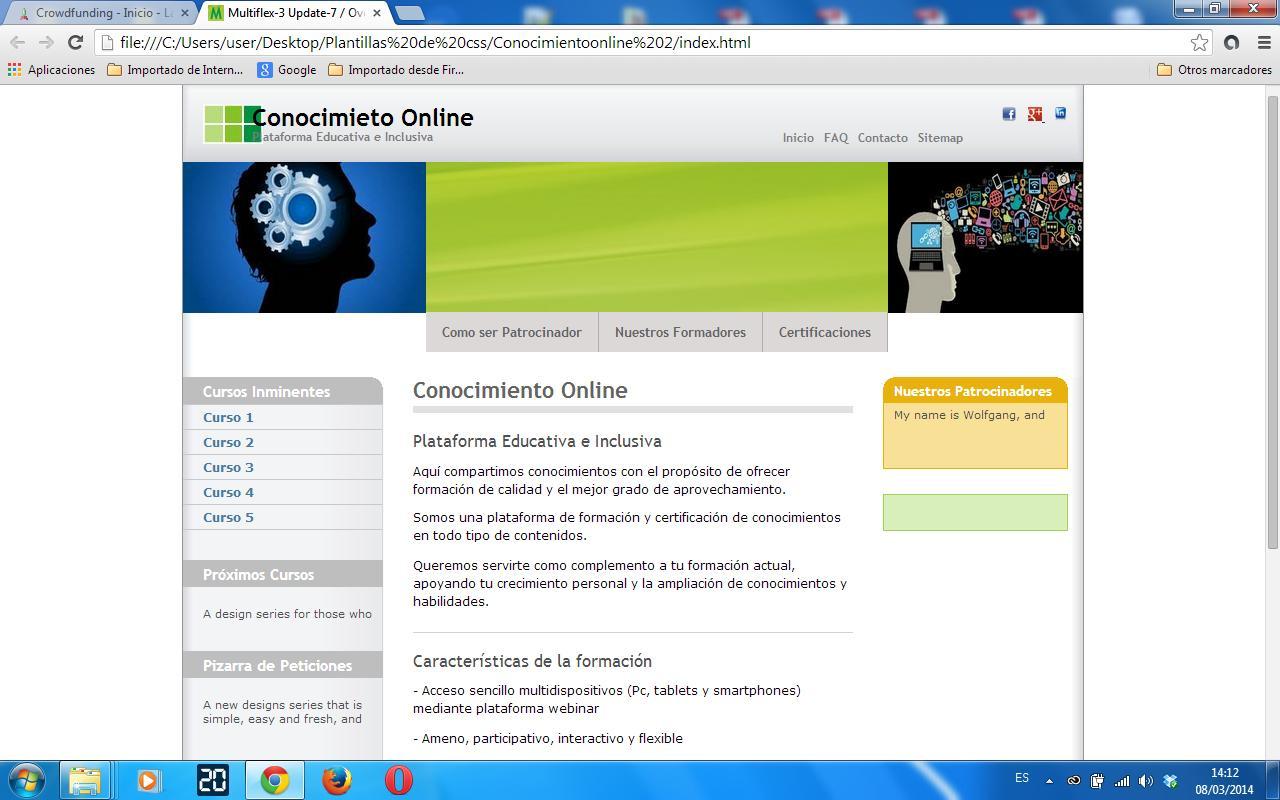Open the Importado desde Firefox bookmark folder
The height and width of the screenshot is (800, 1280).
pyautogui.click(x=396, y=70)
